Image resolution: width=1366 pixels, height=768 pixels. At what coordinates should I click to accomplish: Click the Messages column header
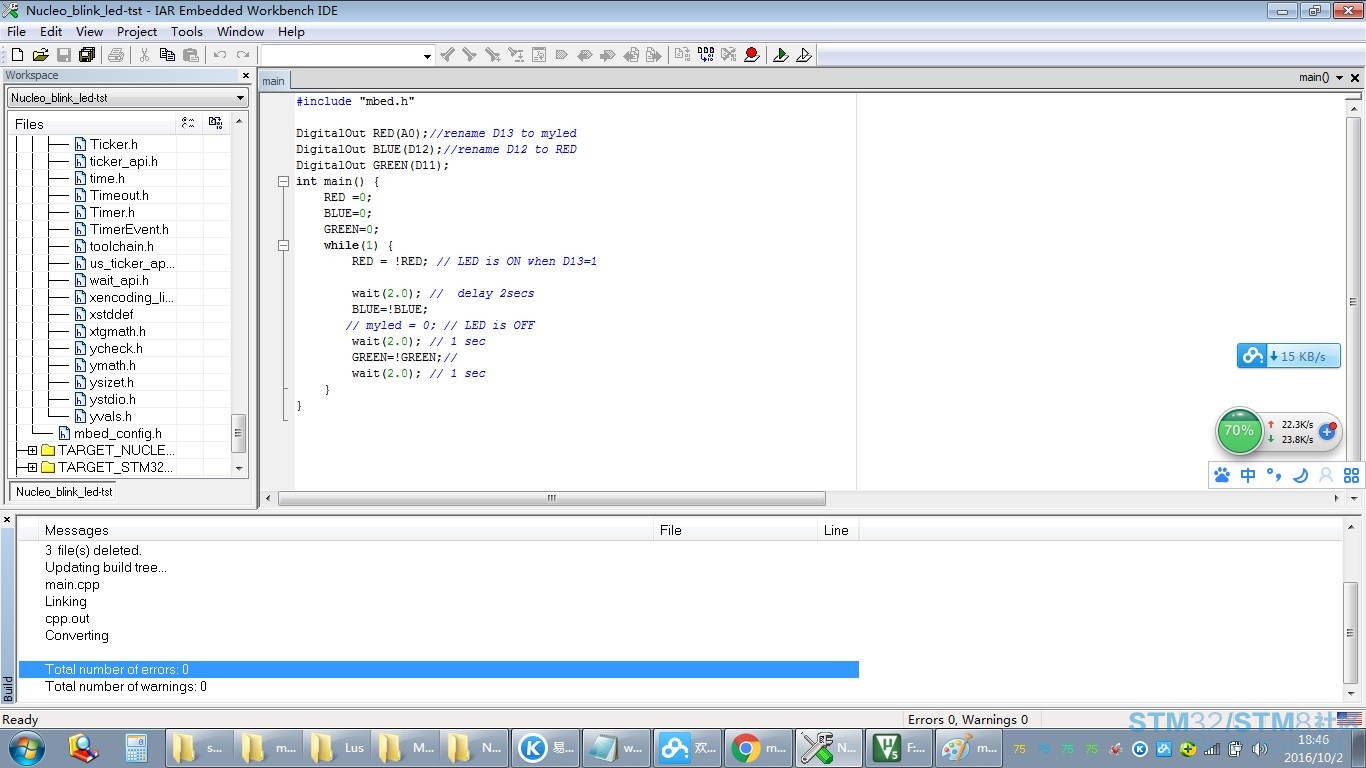click(346, 530)
